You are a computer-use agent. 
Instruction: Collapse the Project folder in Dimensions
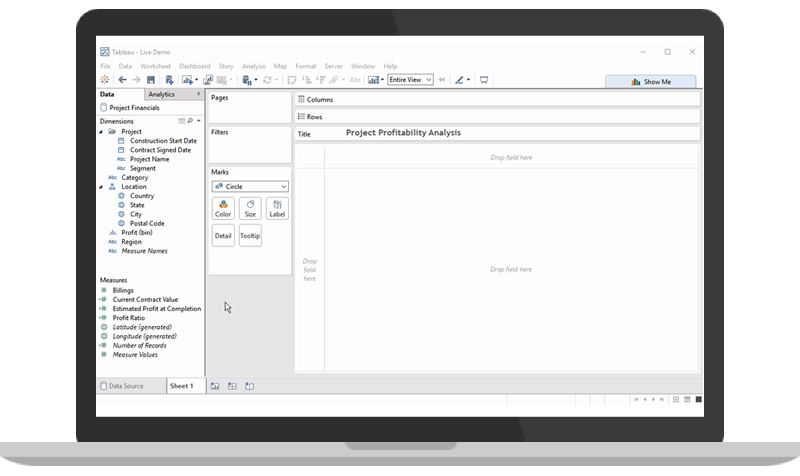tap(101, 132)
